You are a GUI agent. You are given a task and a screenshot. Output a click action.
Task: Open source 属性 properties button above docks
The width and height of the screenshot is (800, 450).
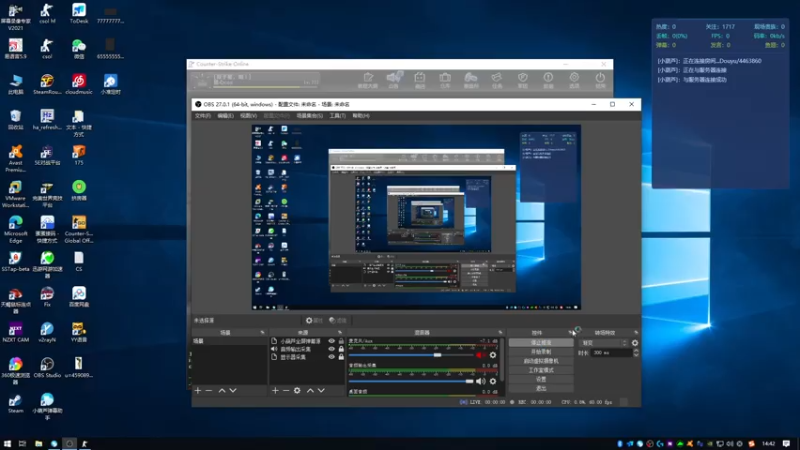[x=314, y=320]
